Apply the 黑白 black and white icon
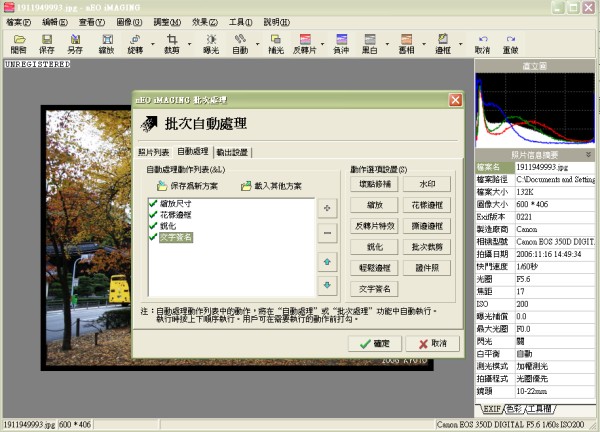The height and width of the screenshot is (432, 600). (x=370, y=44)
